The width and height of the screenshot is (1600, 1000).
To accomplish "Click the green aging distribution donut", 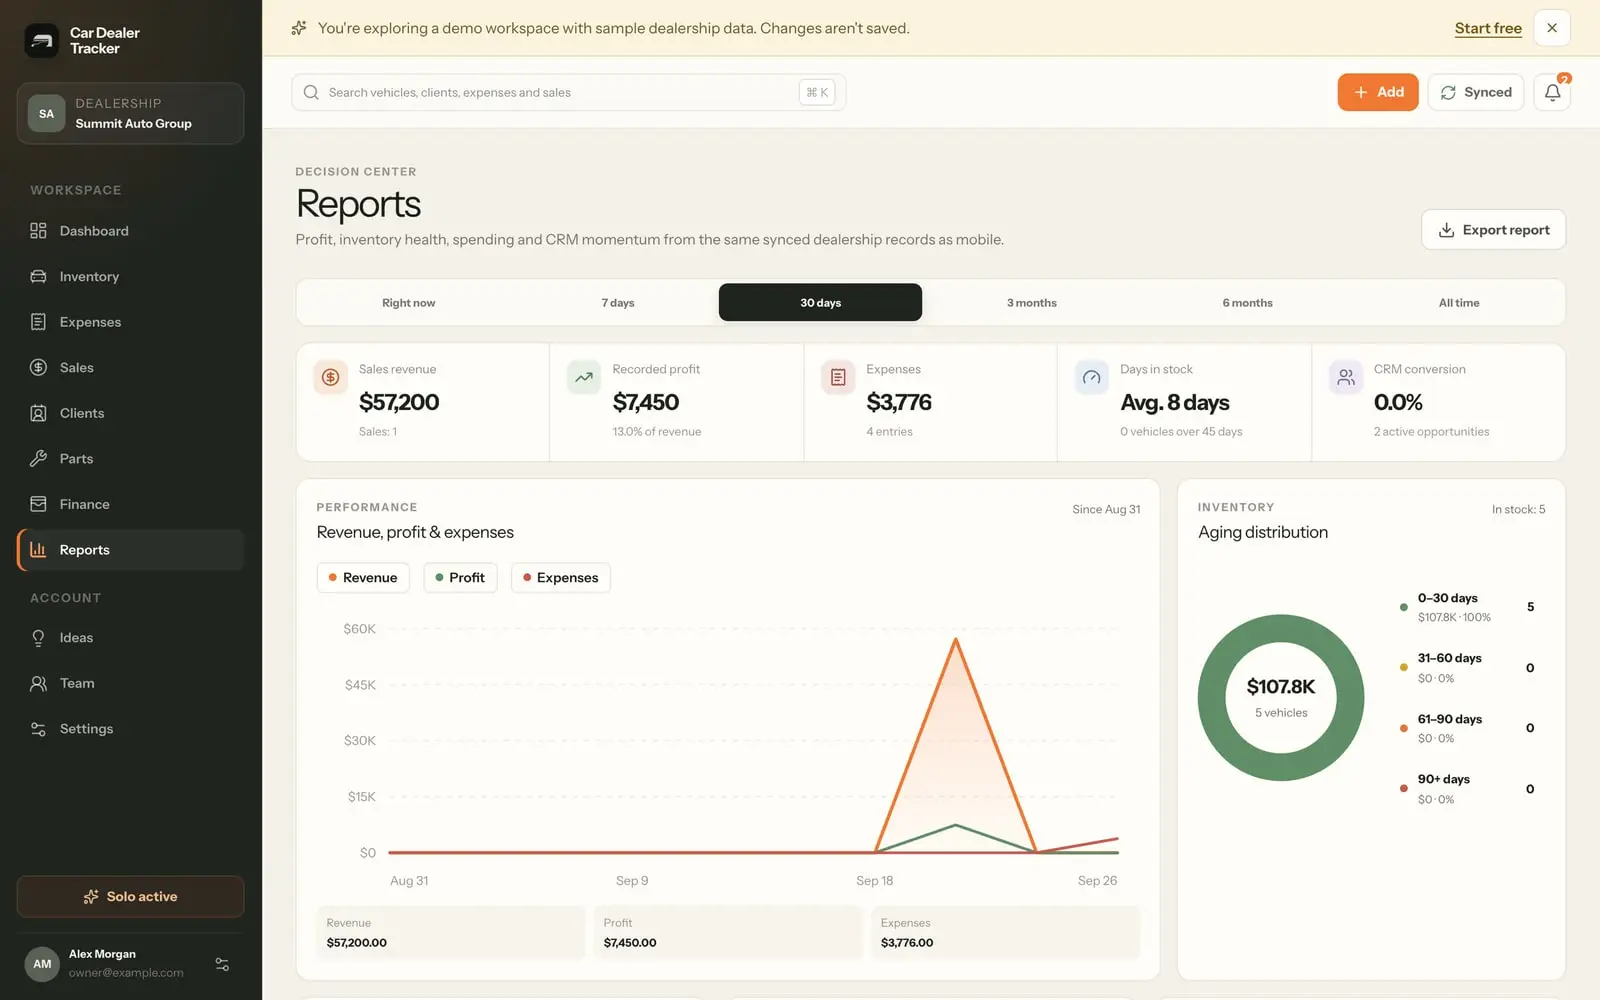I will pyautogui.click(x=1281, y=698).
